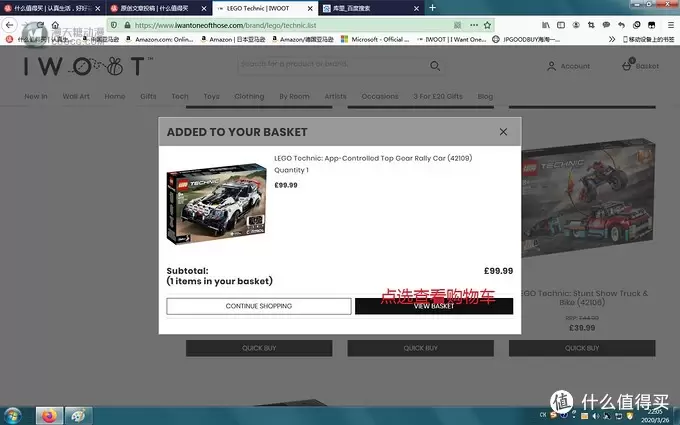
Task: Reload the current page
Action: 40,25
